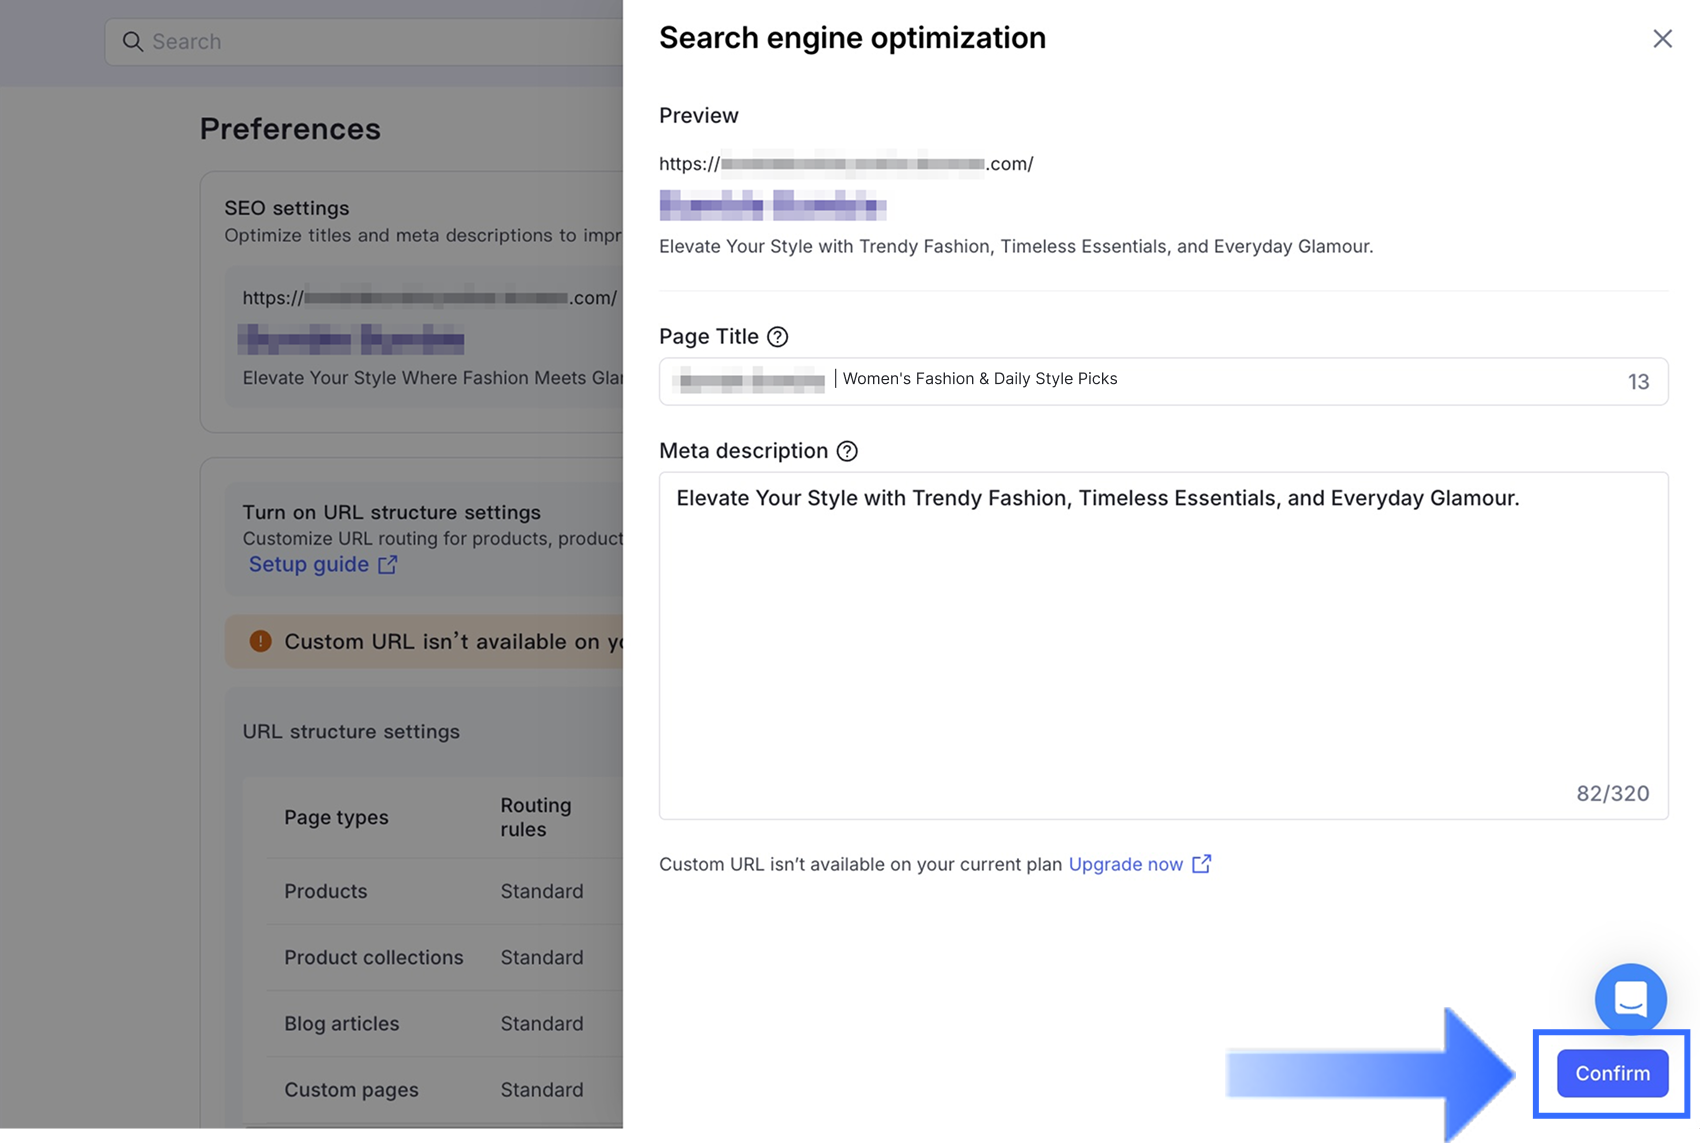Click the orange warning icon in banner
Screen dimensions: 1700x1144
260,641
